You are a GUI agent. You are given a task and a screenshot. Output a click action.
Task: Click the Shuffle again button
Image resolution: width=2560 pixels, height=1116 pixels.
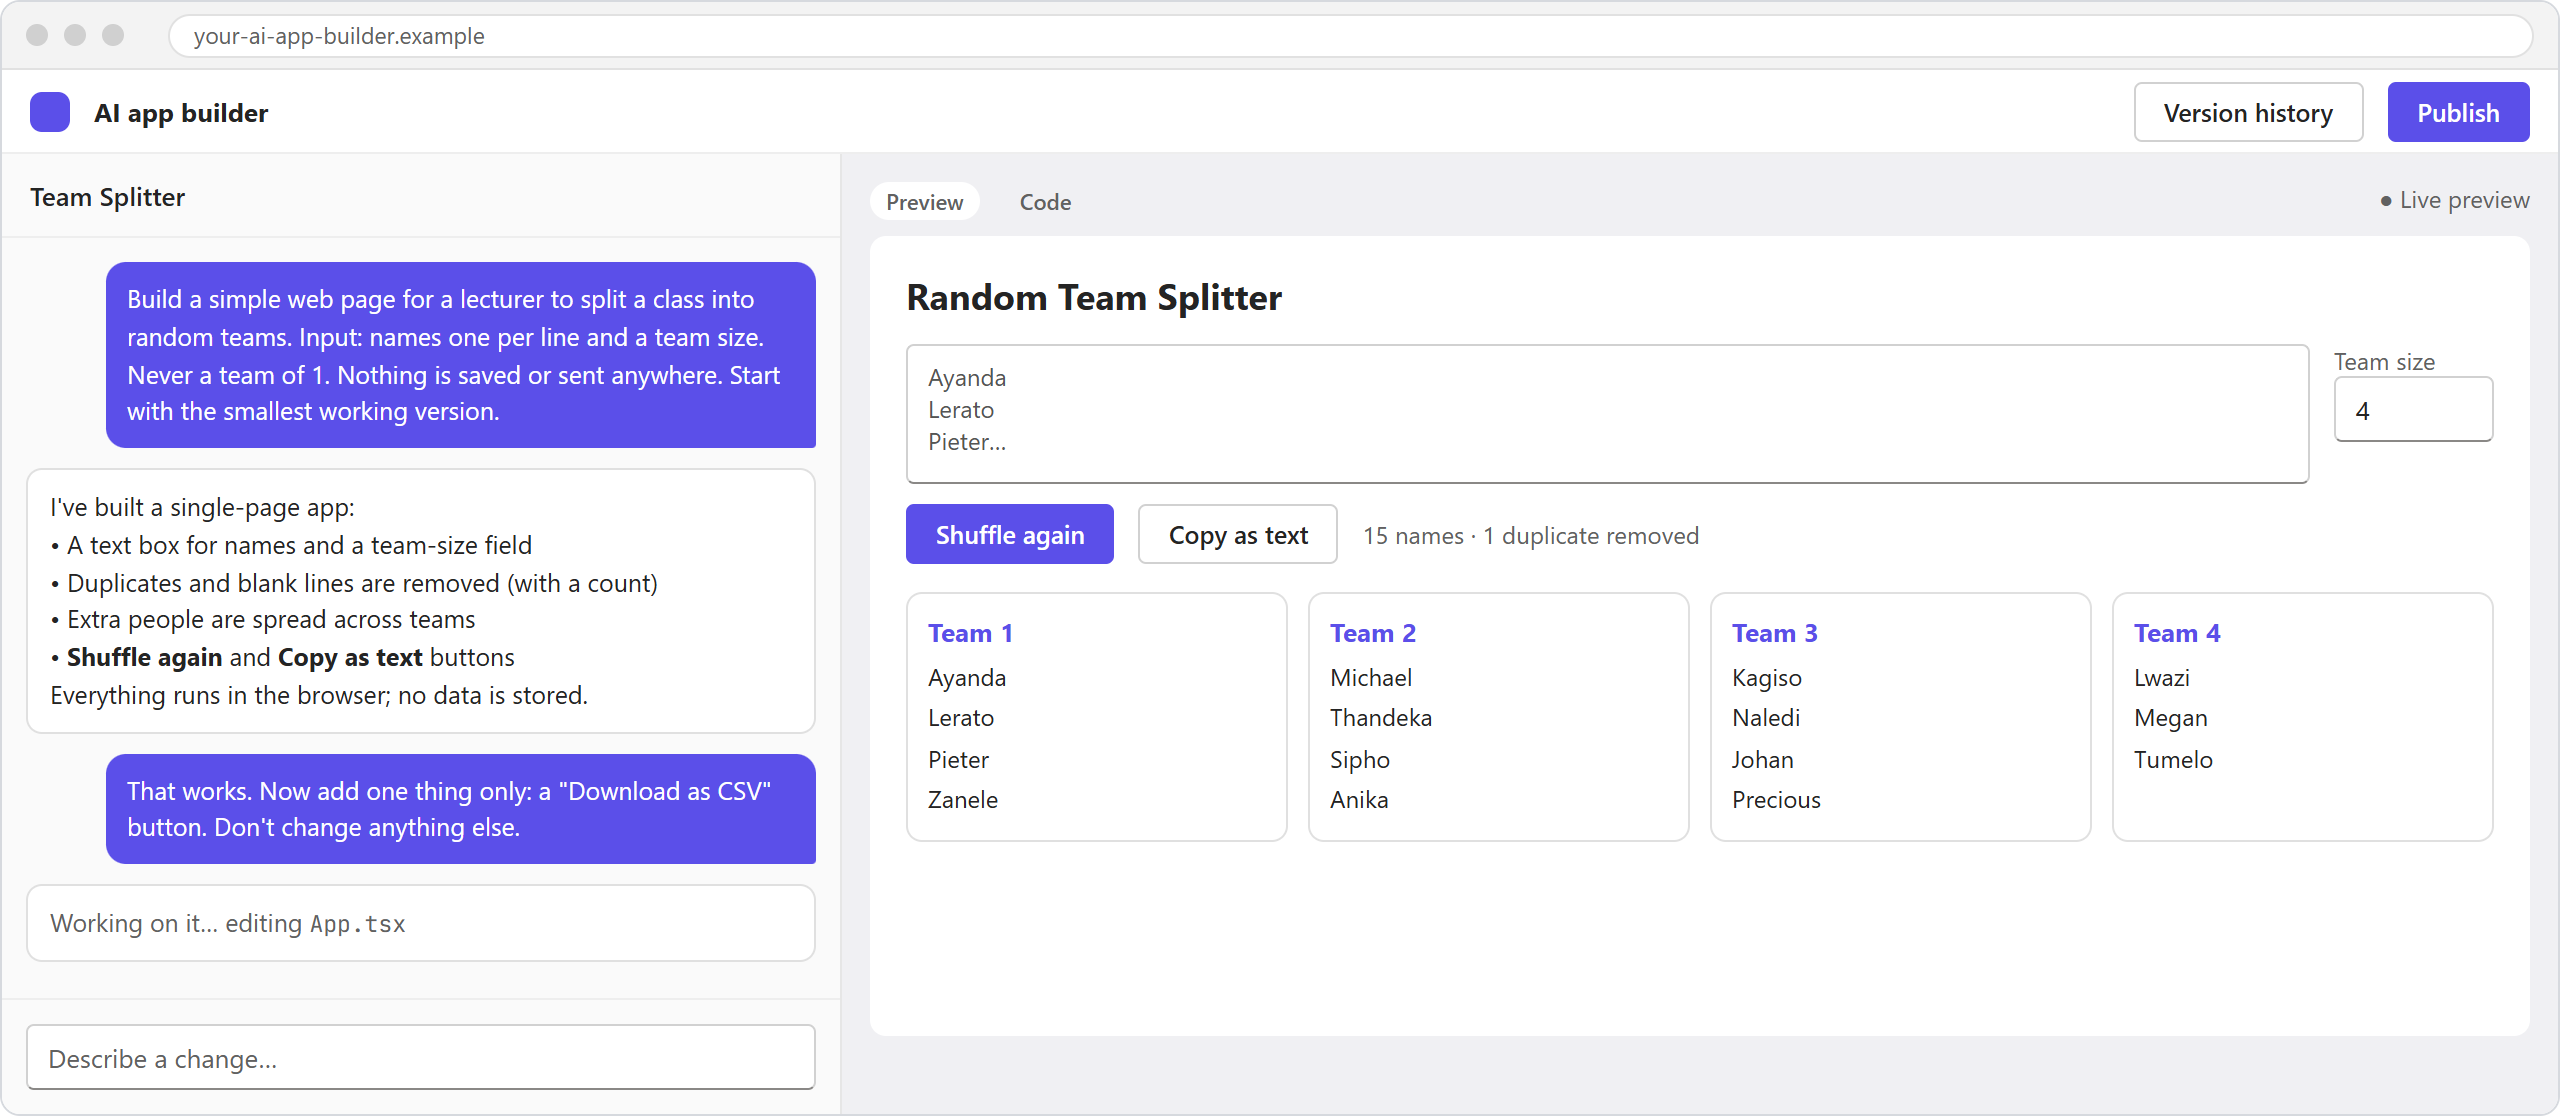pyautogui.click(x=1010, y=534)
